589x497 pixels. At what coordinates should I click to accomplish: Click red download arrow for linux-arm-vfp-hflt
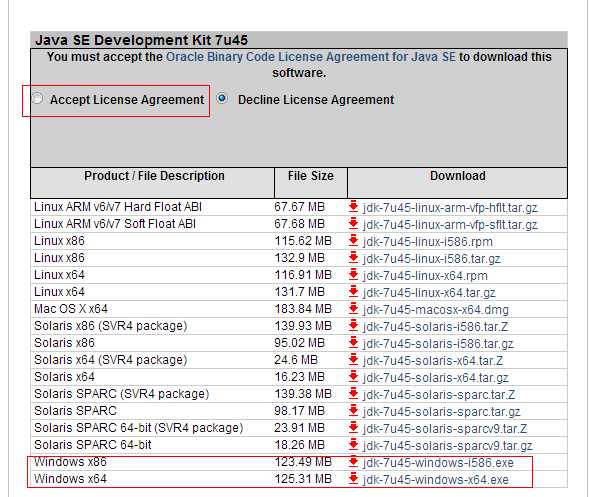(353, 207)
